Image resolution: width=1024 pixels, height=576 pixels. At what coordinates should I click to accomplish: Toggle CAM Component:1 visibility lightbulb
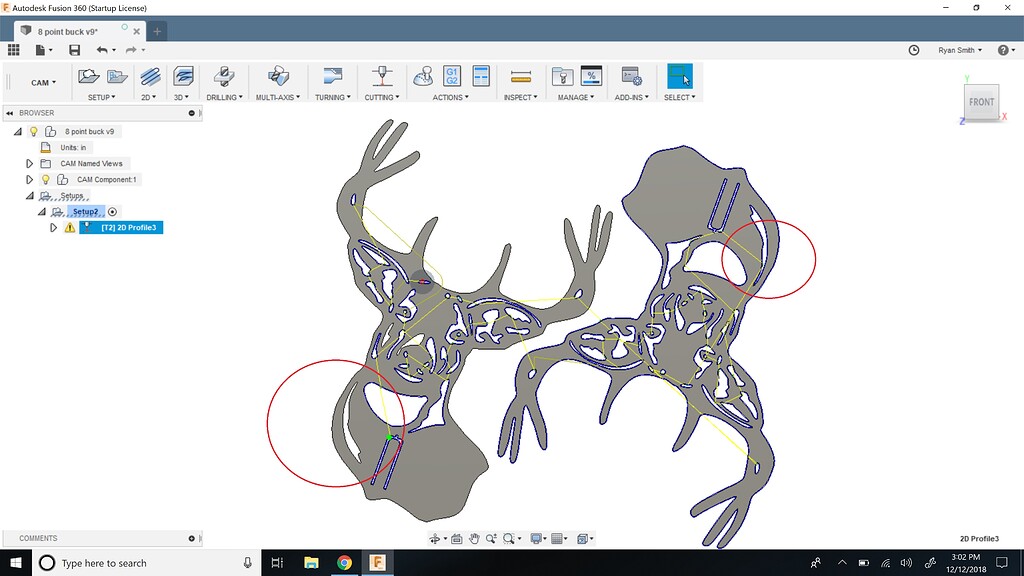click(x=46, y=179)
